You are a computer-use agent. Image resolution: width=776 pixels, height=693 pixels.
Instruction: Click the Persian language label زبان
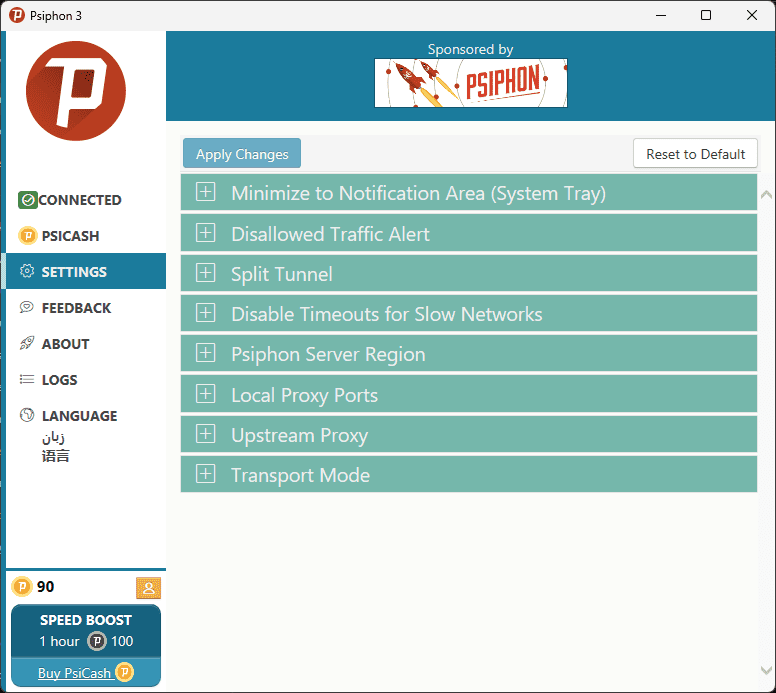click(x=53, y=437)
